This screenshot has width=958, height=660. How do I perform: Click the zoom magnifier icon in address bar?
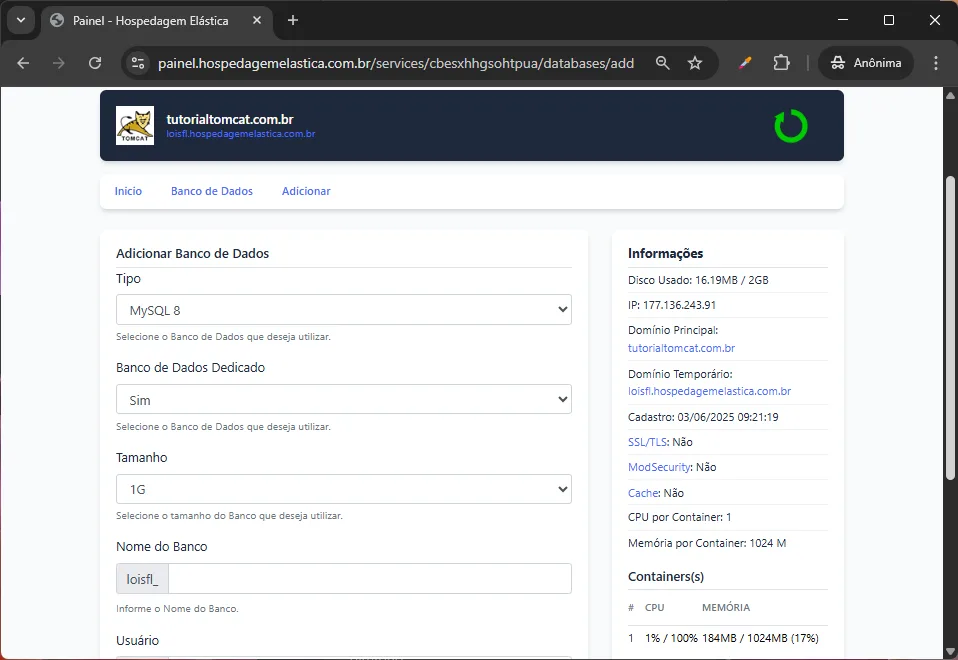click(662, 63)
